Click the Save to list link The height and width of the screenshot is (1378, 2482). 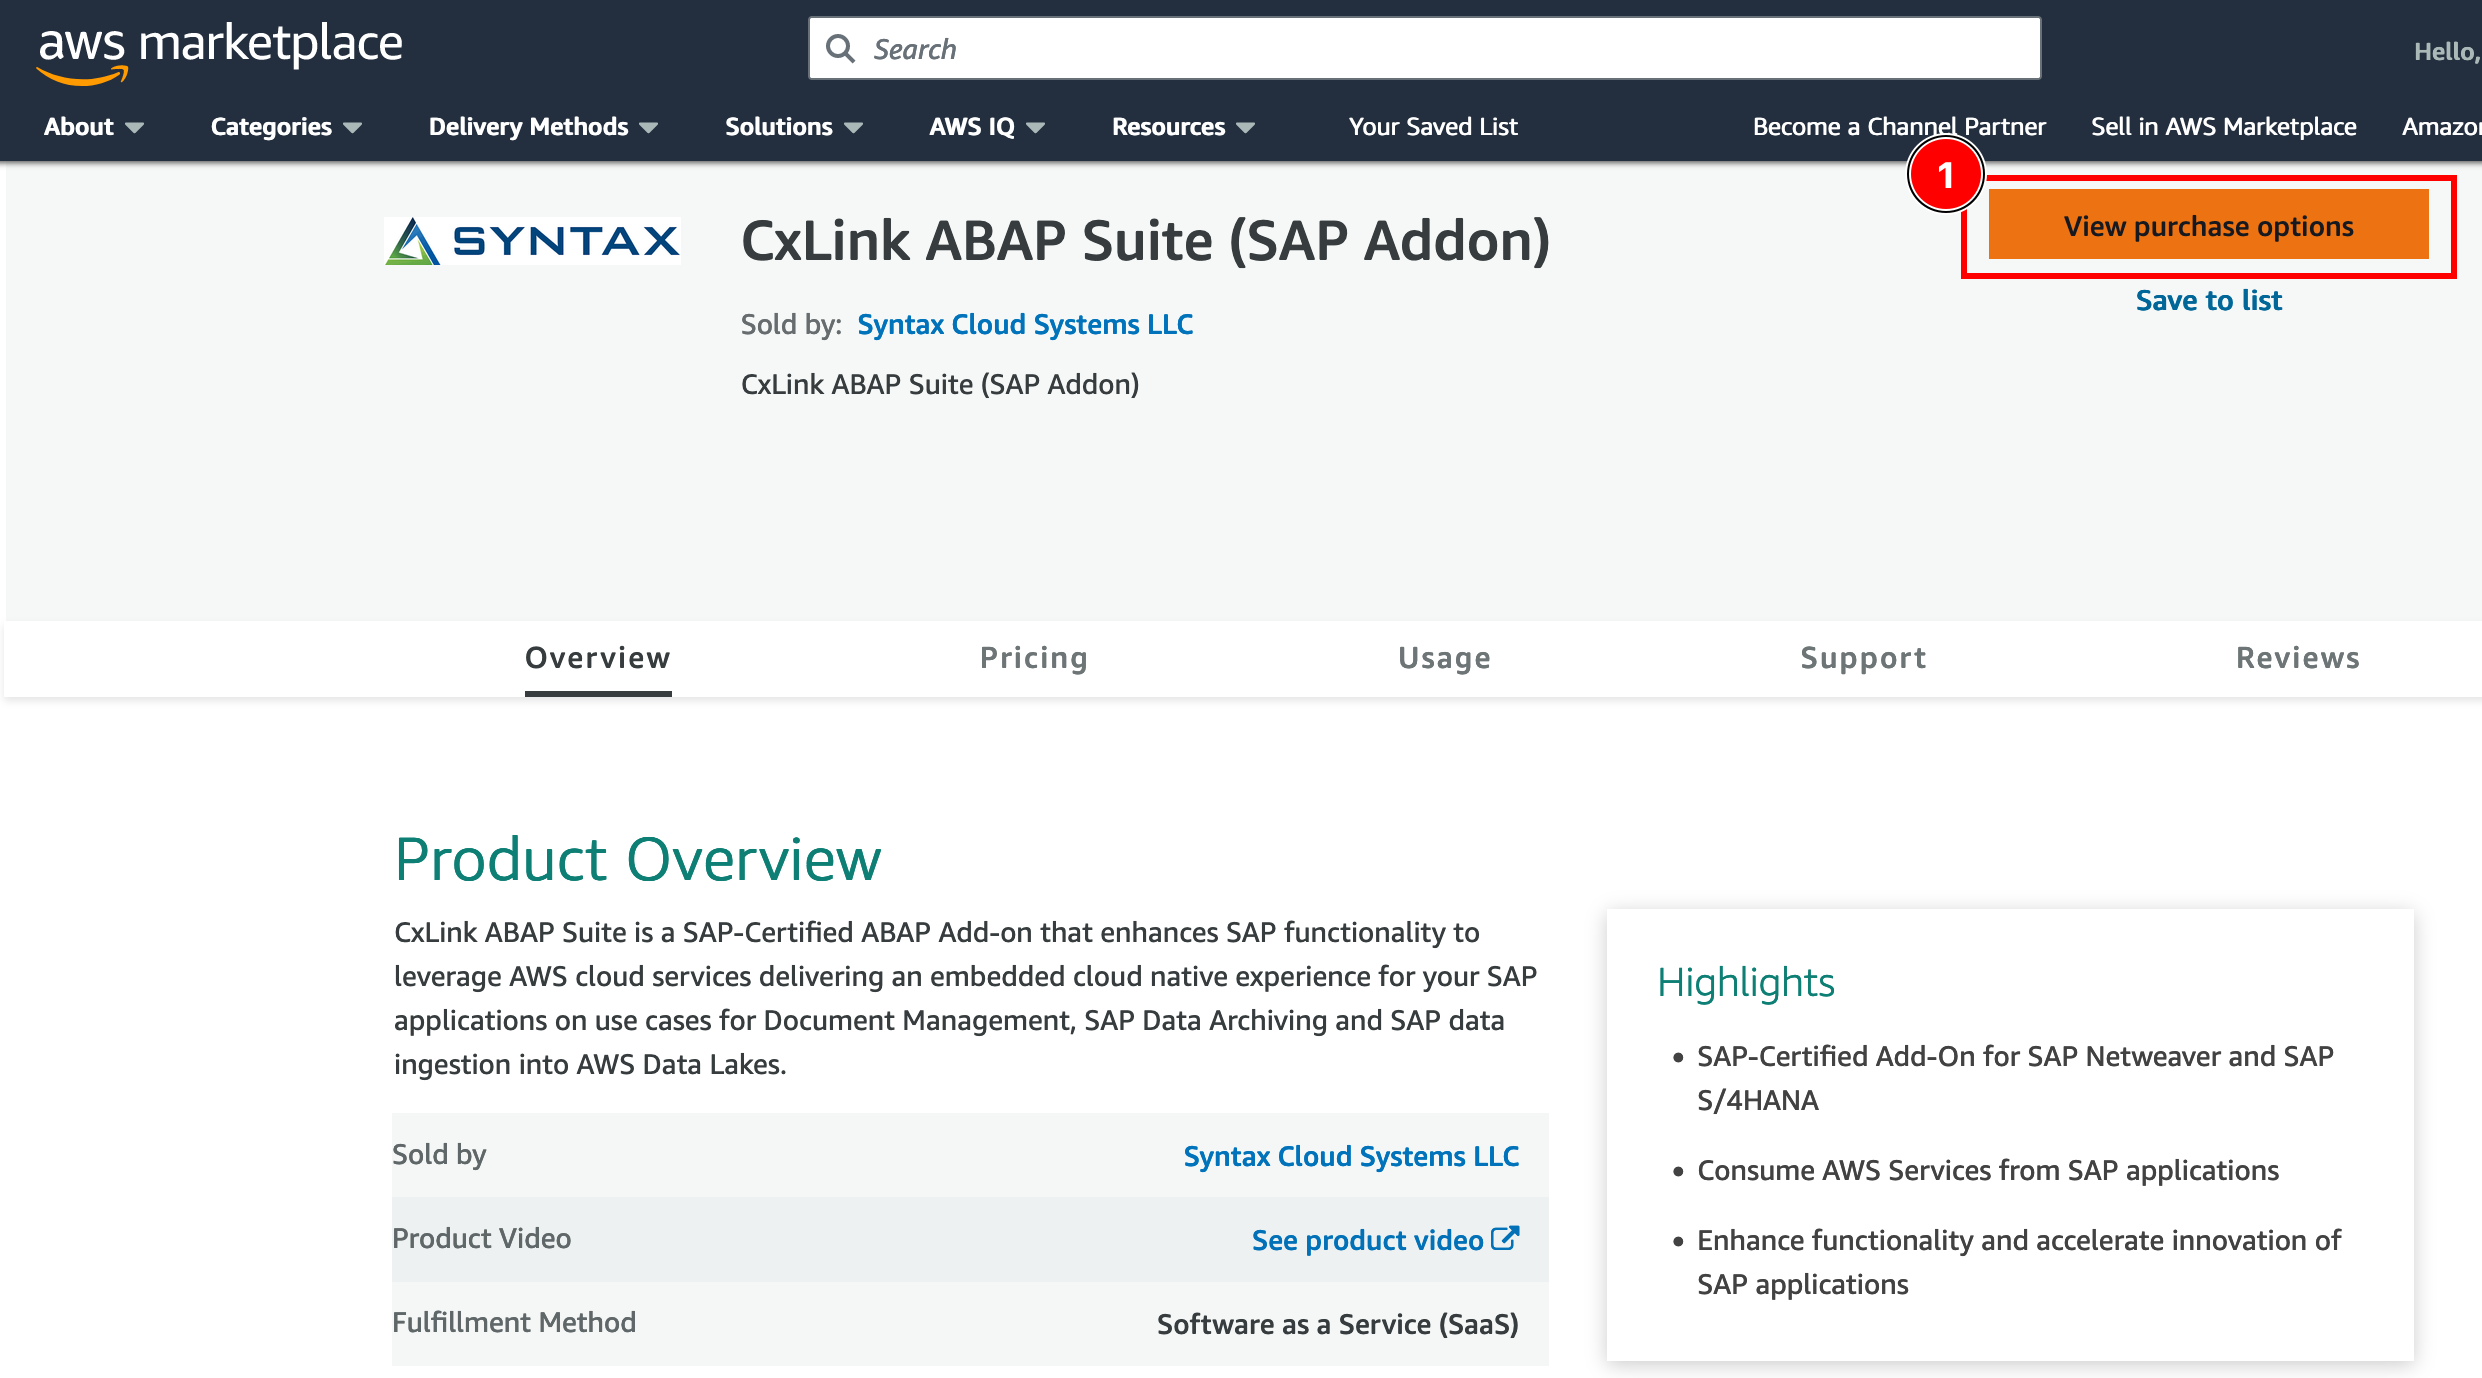click(x=2209, y=300)
